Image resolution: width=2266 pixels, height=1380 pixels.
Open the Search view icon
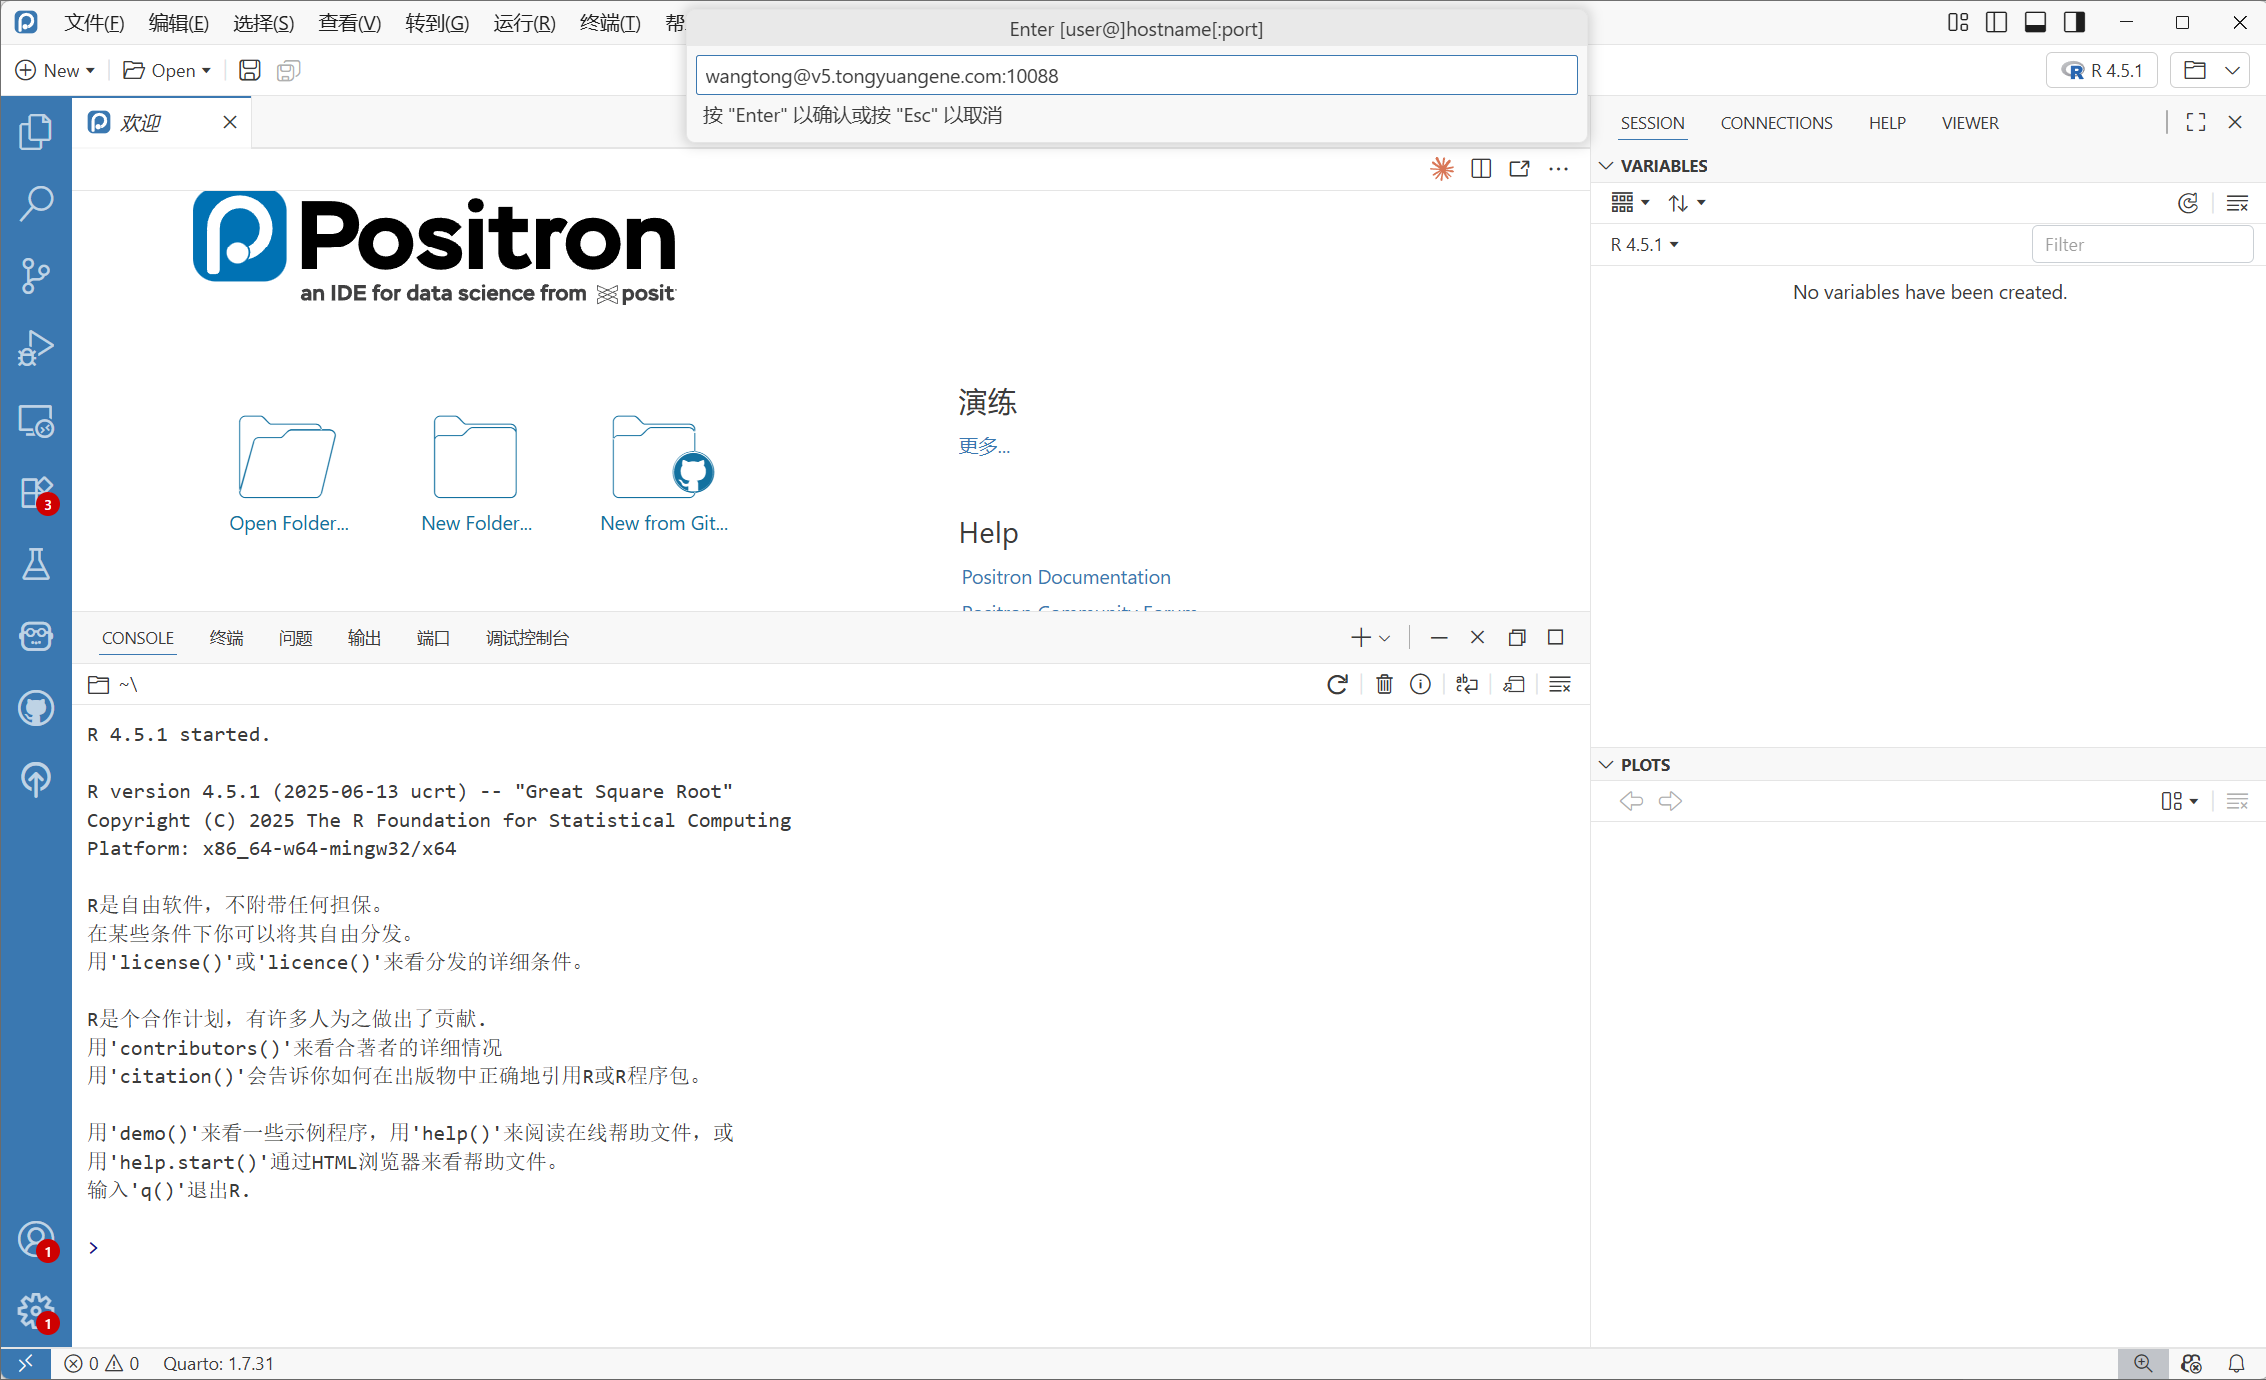coord(36,203)
